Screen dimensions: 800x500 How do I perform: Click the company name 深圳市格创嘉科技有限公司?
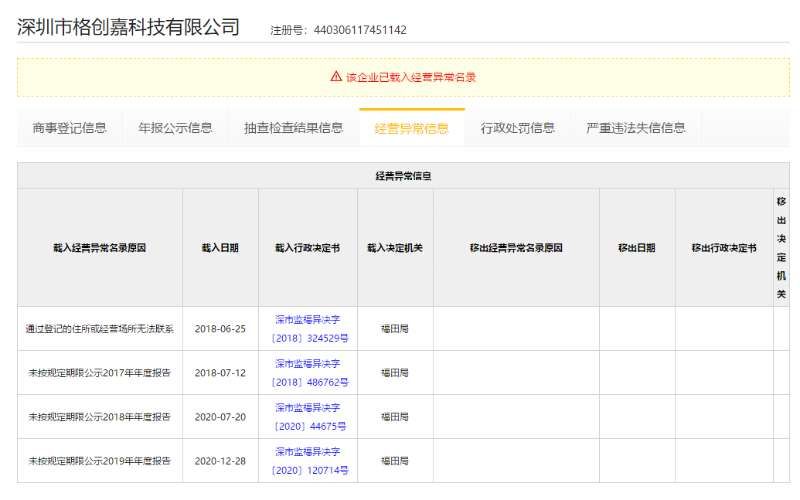129,27
